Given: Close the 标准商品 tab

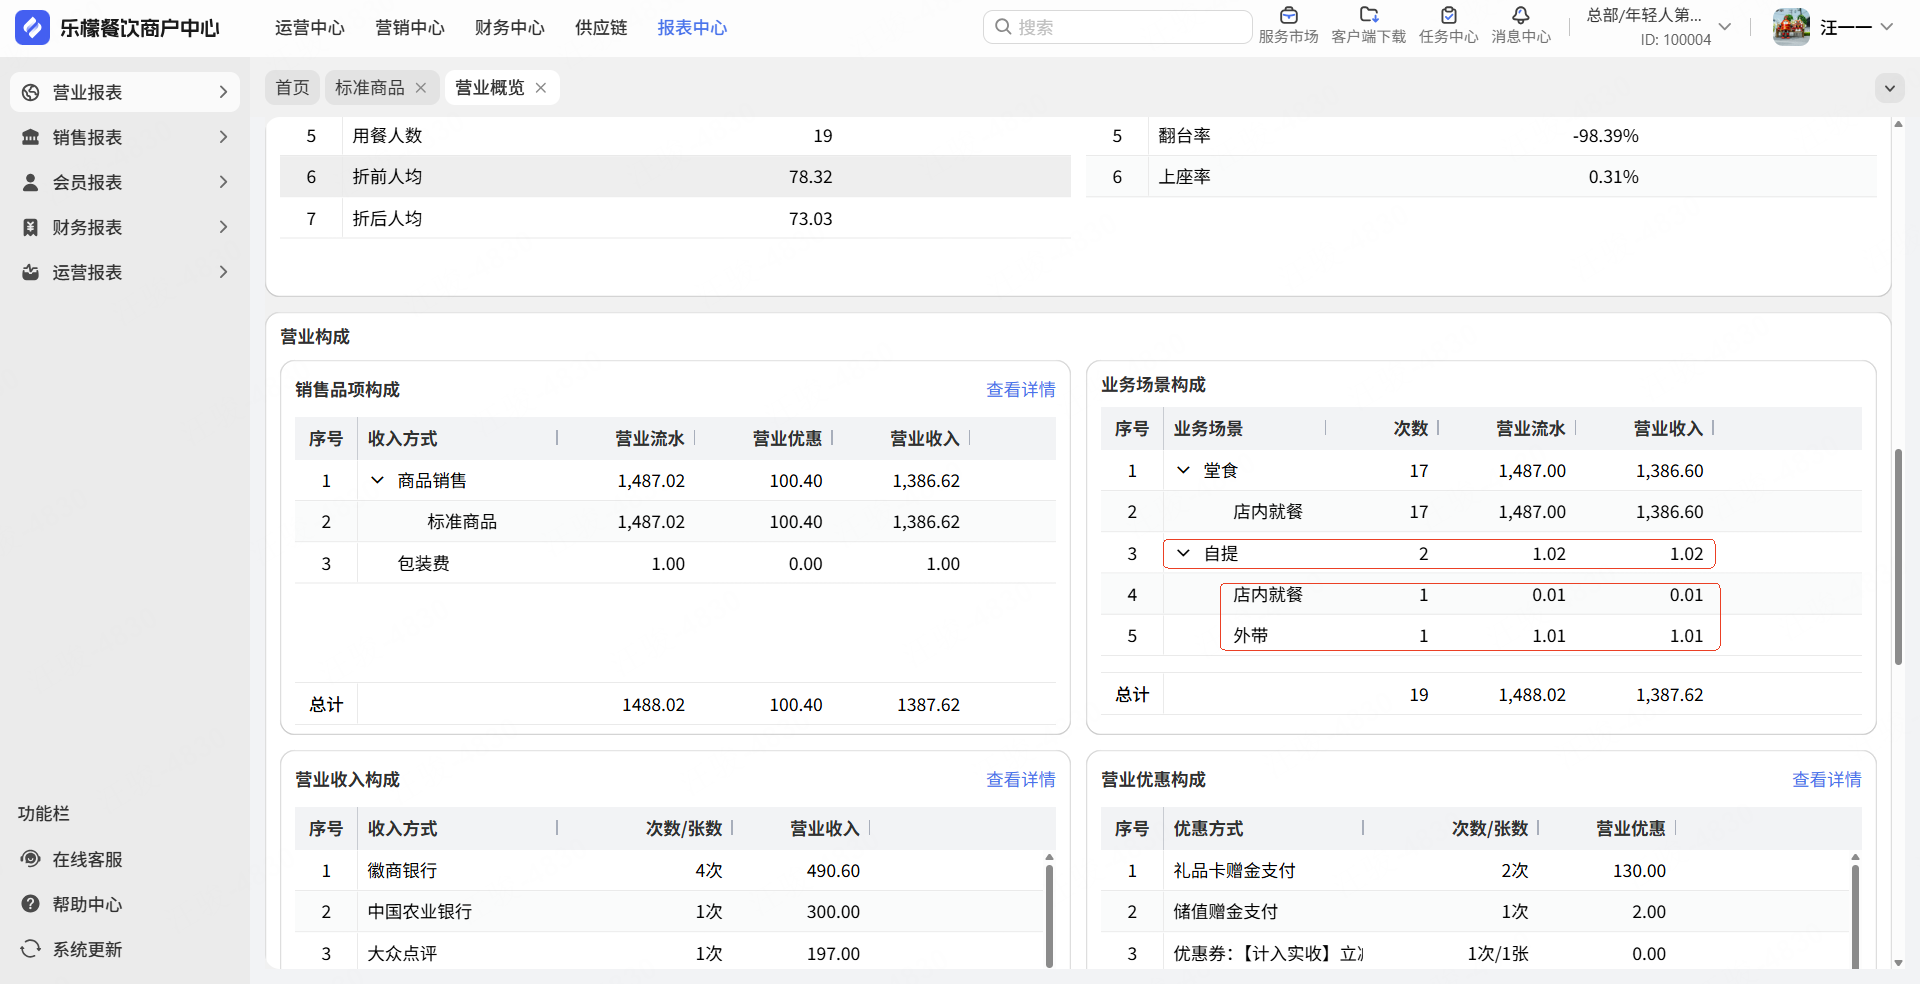Looking at the screenshot, I should (421, 88).
